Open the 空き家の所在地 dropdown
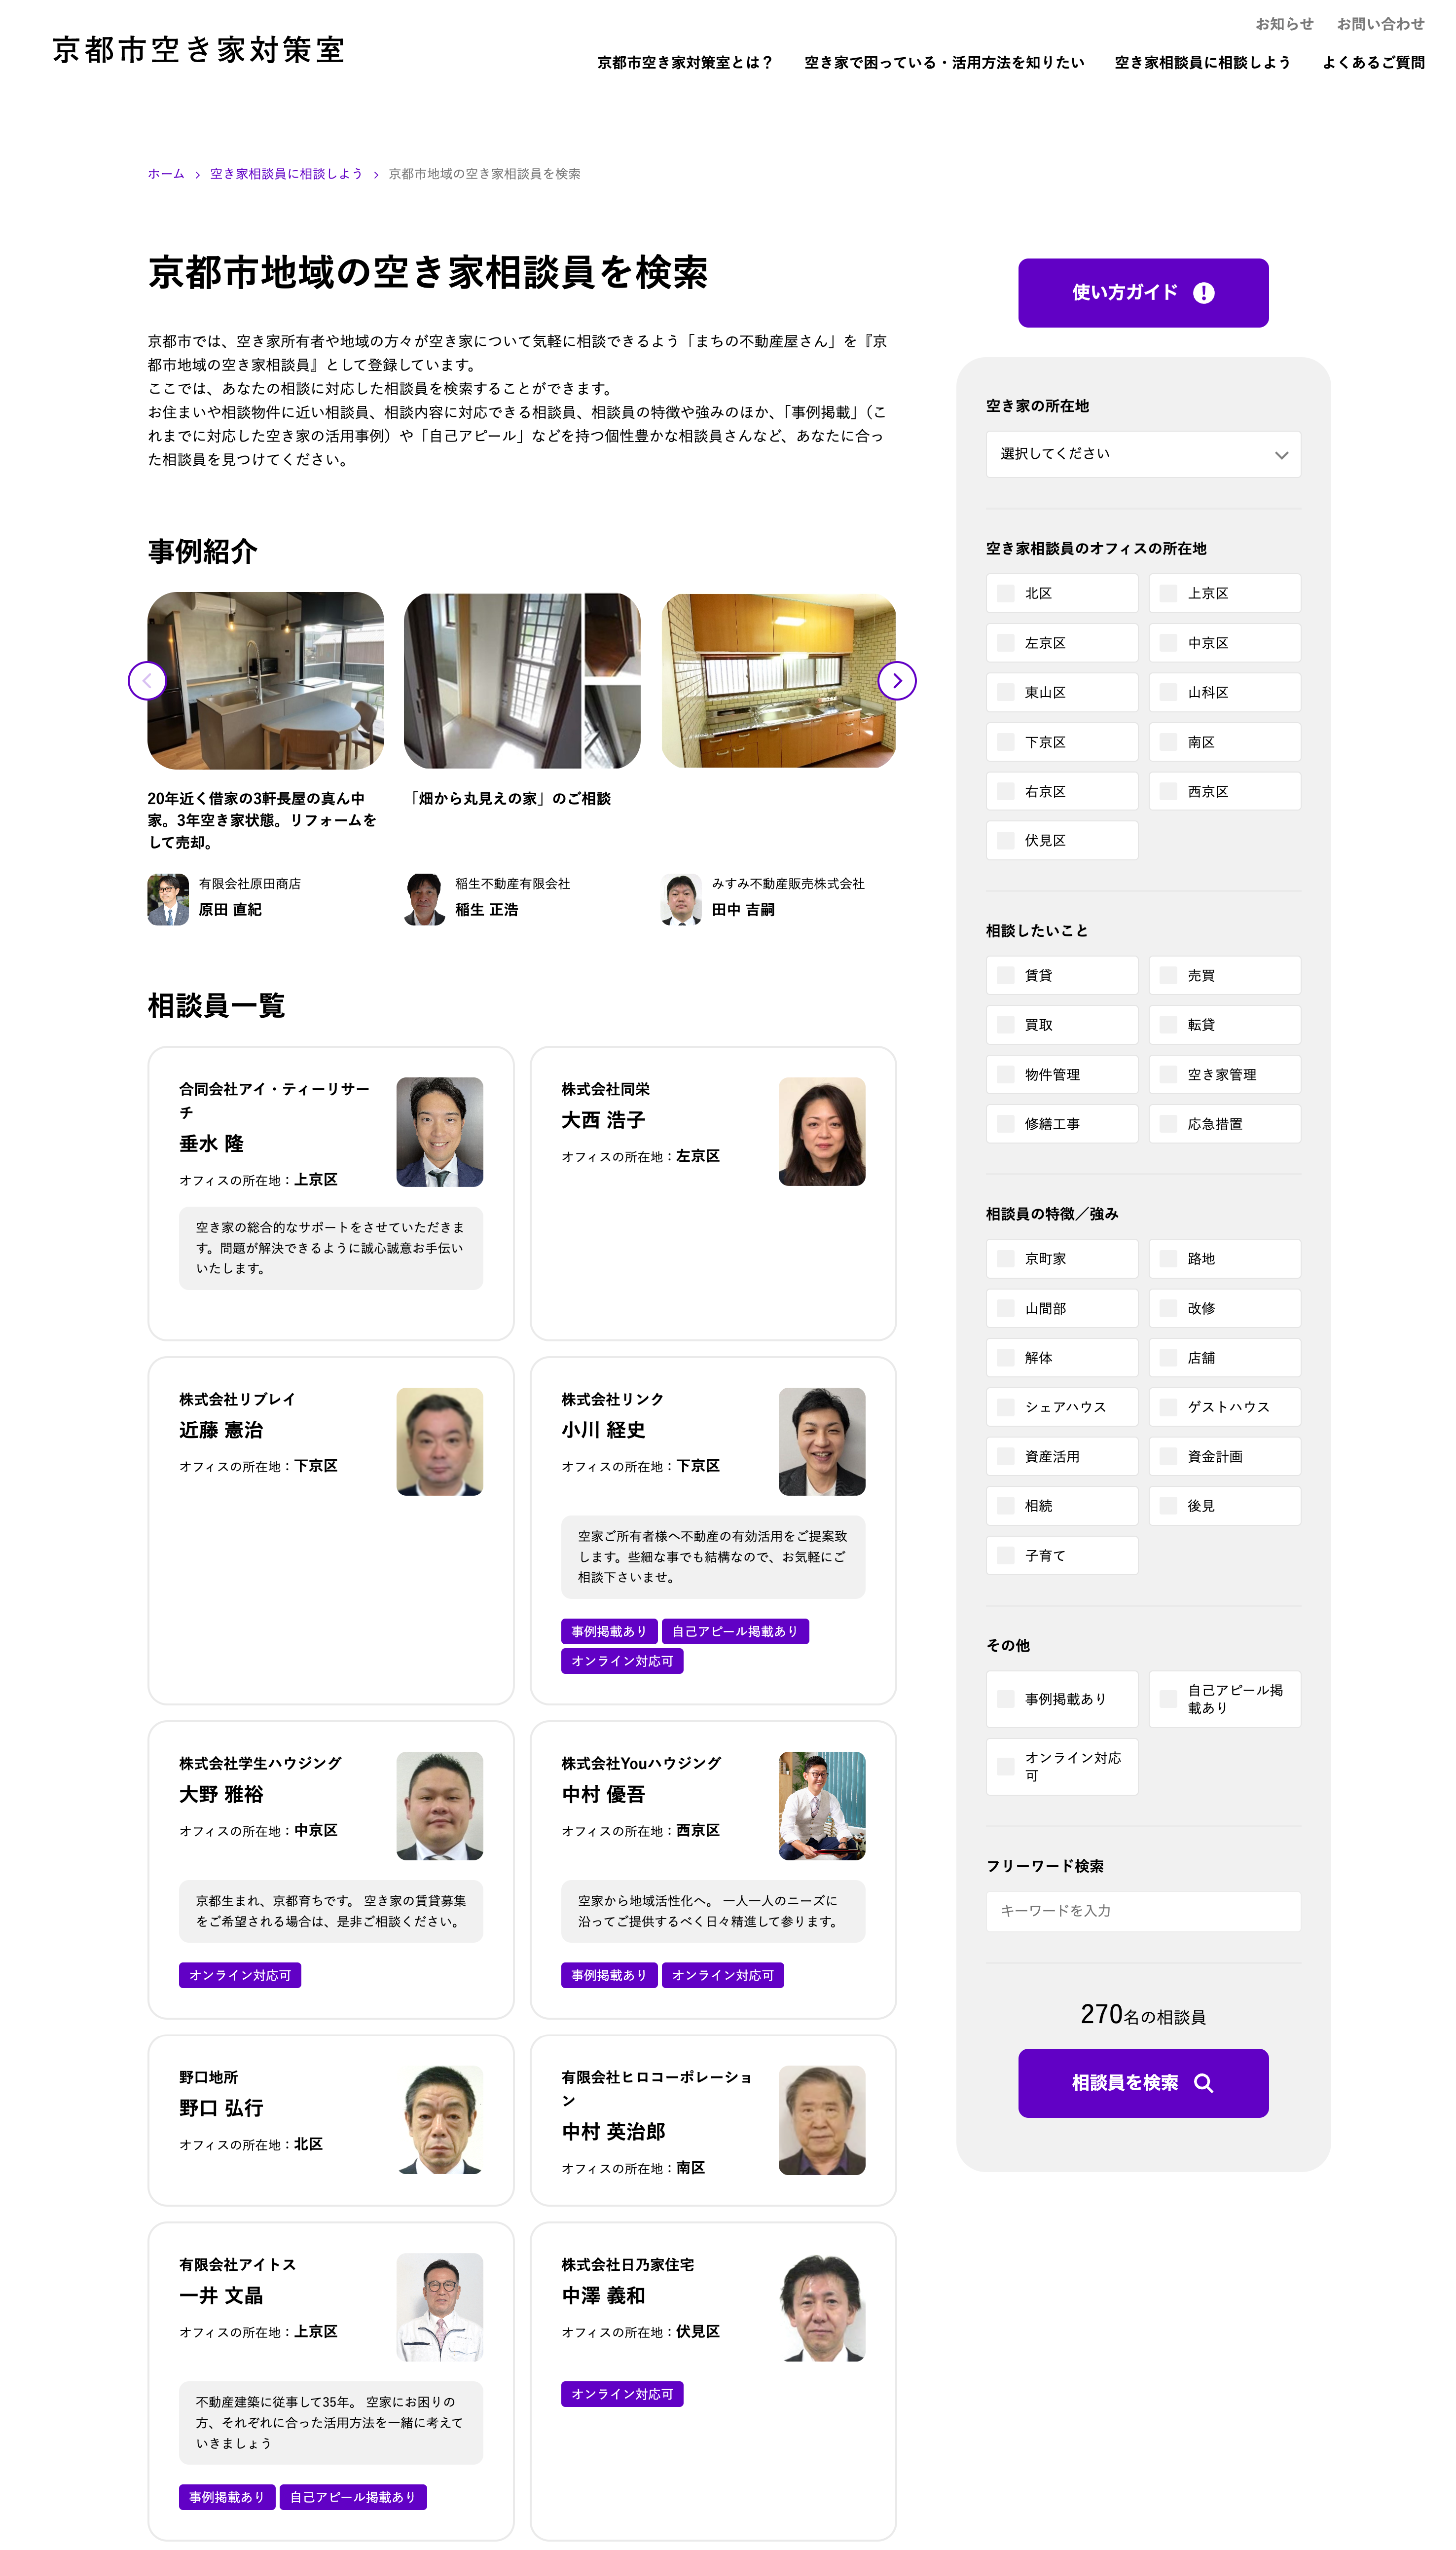 (1142, 454)
